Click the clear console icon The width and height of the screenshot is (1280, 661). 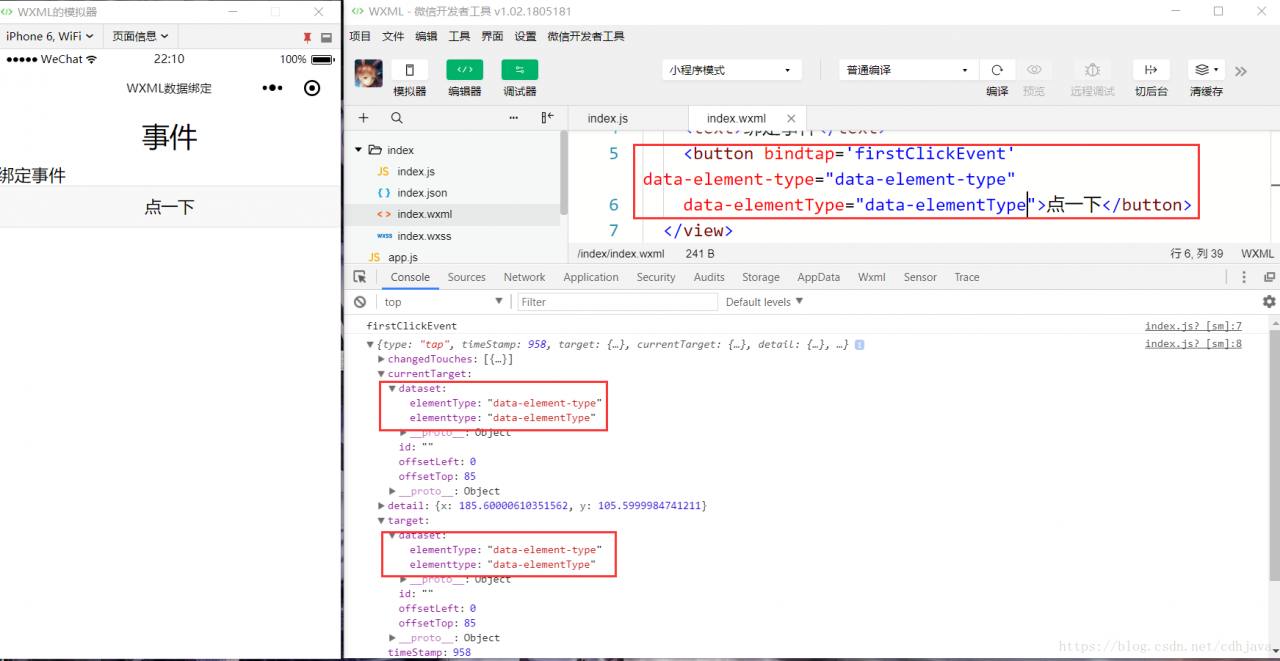tap(359, 301)
